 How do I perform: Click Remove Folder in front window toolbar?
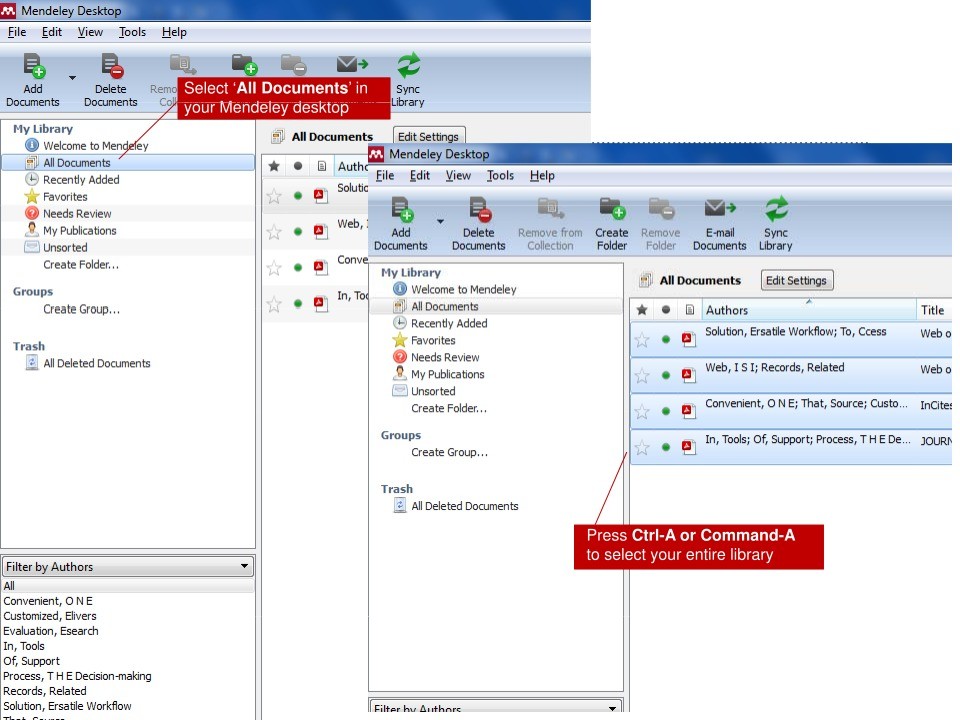pos(661,224)
